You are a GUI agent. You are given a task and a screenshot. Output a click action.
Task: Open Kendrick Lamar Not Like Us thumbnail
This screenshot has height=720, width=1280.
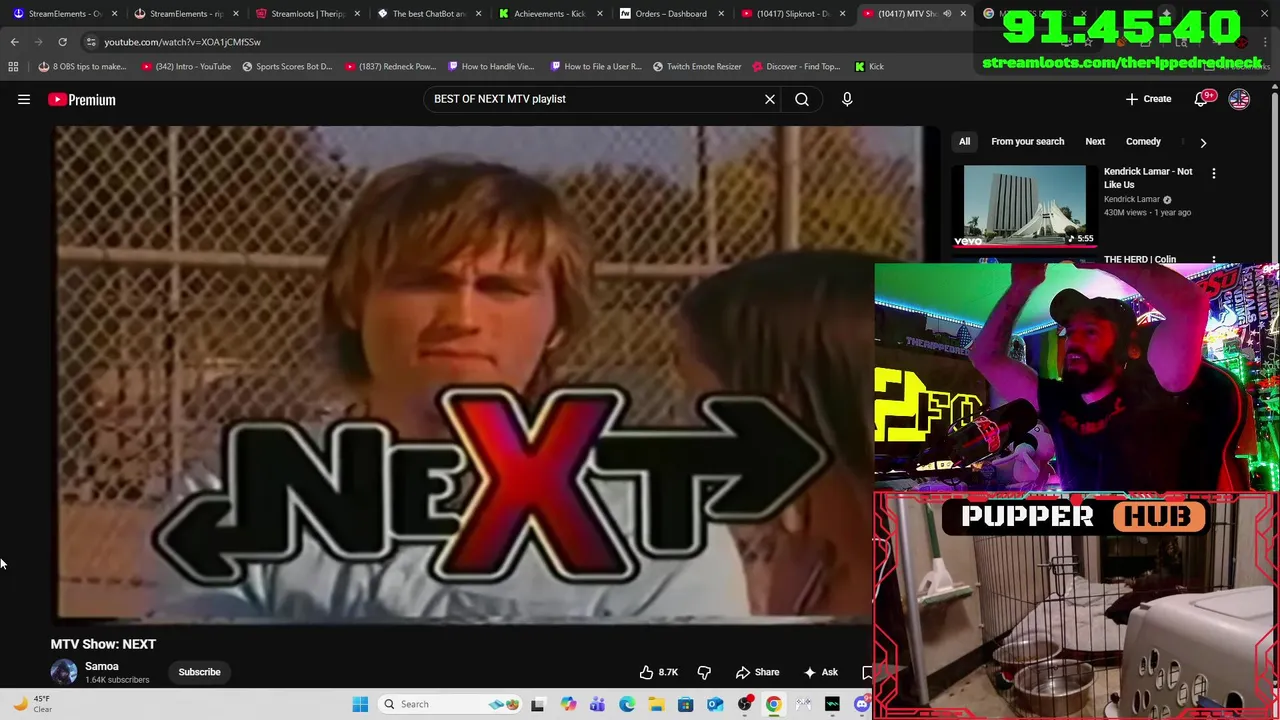pyautogui.click(x=1024, y=206)
